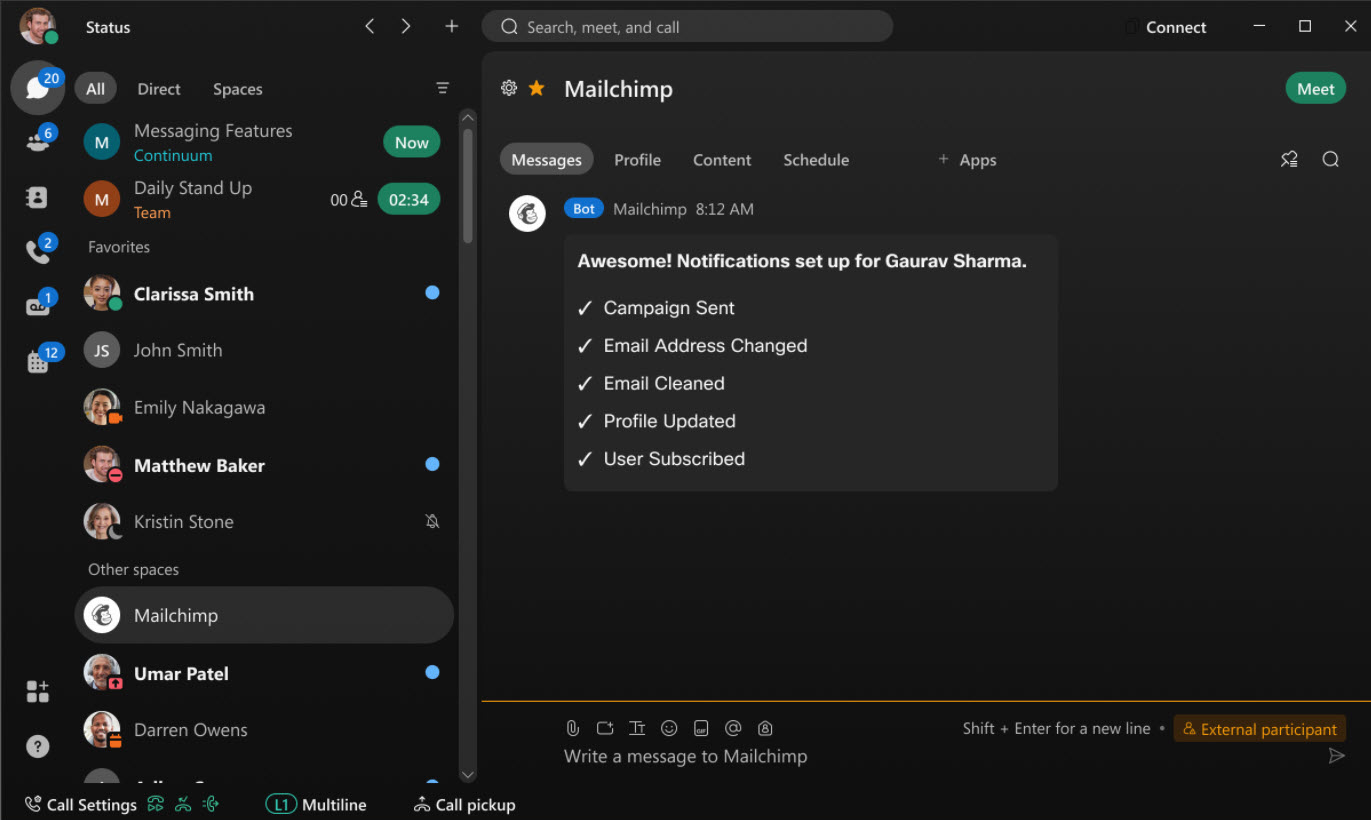Image resolution: width=1371 pixels, height=820 pixels.
Task: Join Messaging Features with Now button
Action: [x=411, y=142]
